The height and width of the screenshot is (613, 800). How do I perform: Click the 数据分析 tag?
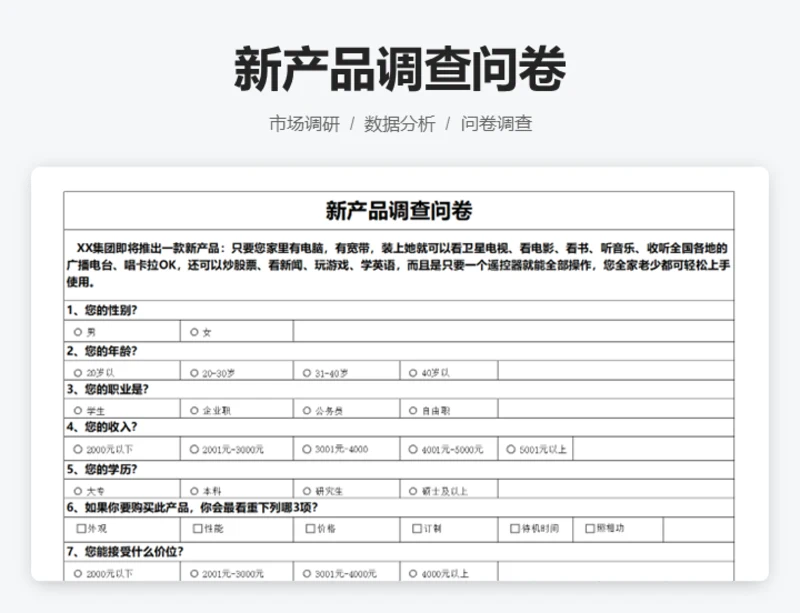pos(399,124)
